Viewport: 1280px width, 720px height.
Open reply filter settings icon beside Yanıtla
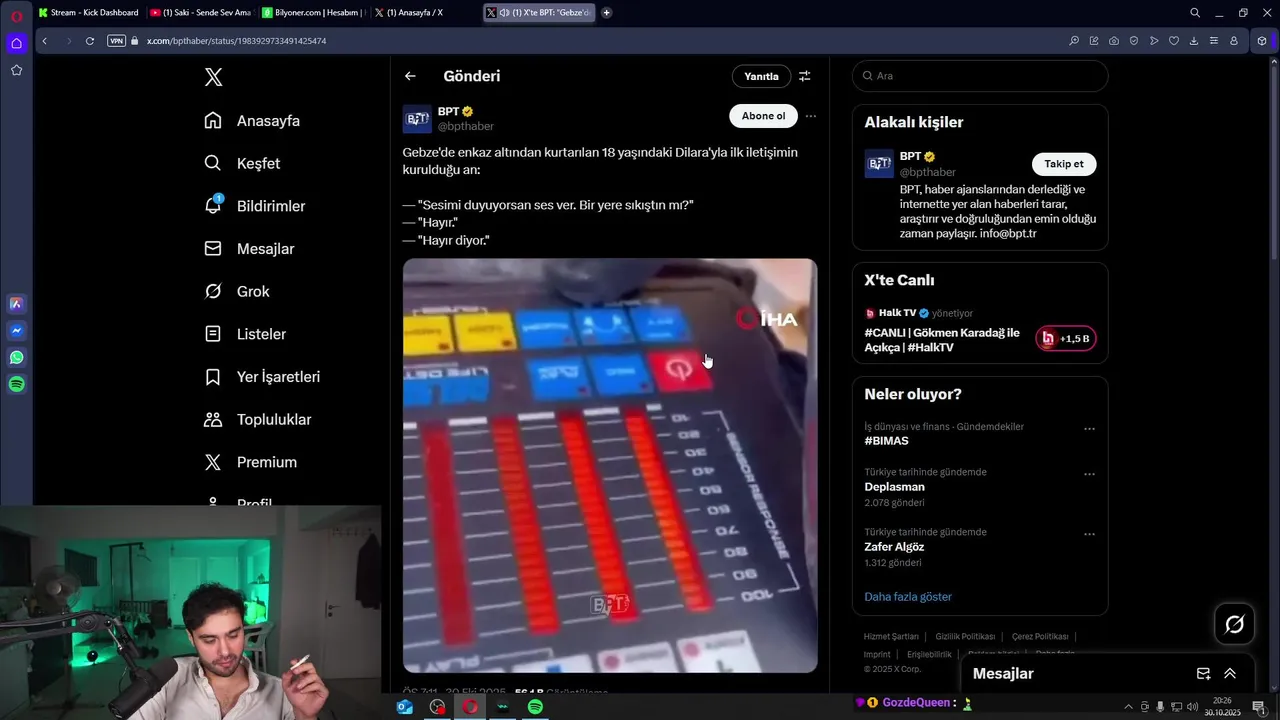pyautogui.click(x=804, y=76)
